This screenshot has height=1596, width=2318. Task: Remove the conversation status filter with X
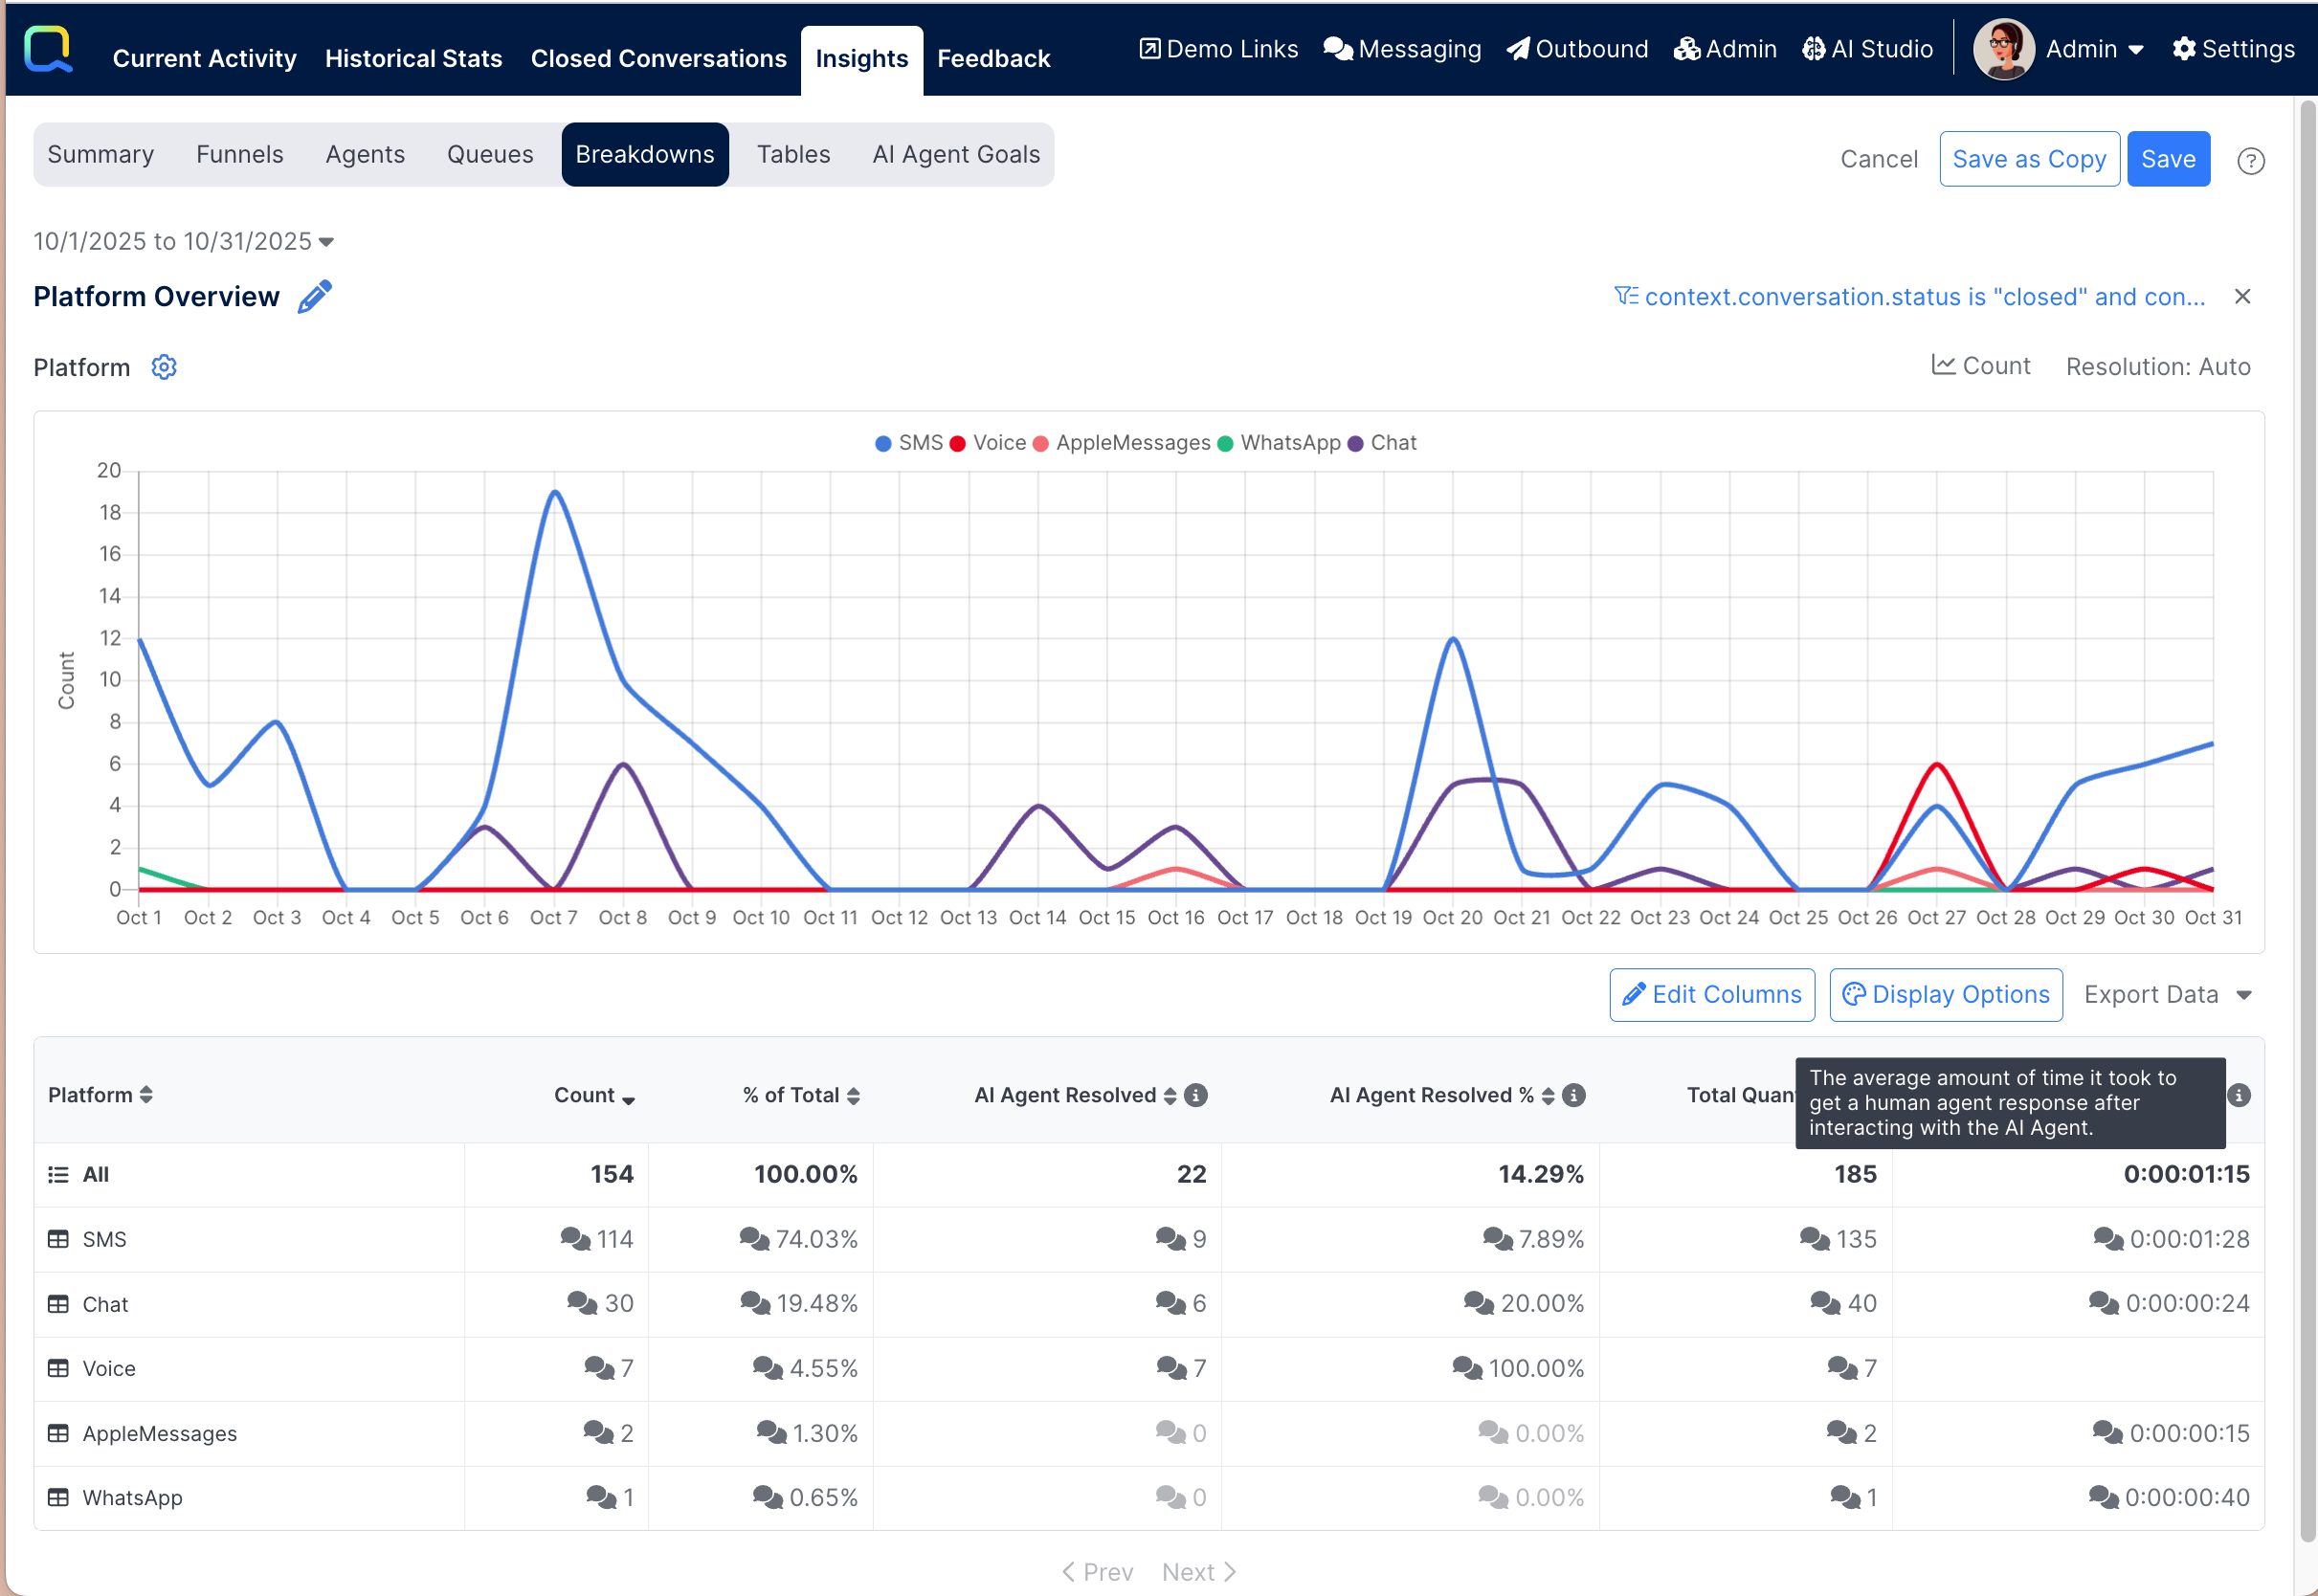click(x=2242, y=297)
